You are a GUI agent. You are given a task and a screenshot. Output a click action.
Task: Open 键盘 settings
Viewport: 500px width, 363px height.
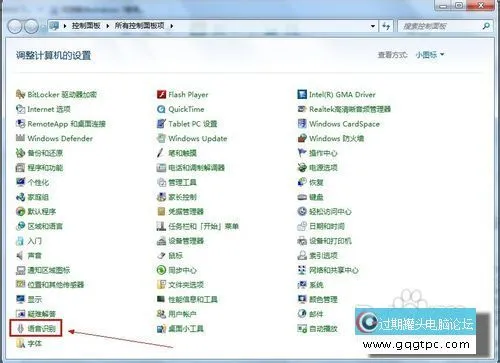click(x=310, y=197)
